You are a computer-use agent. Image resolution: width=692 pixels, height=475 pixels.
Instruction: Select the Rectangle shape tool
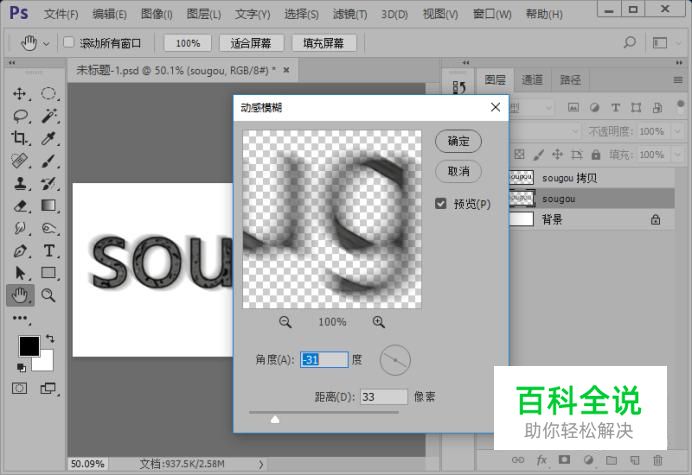pos(49,273)
